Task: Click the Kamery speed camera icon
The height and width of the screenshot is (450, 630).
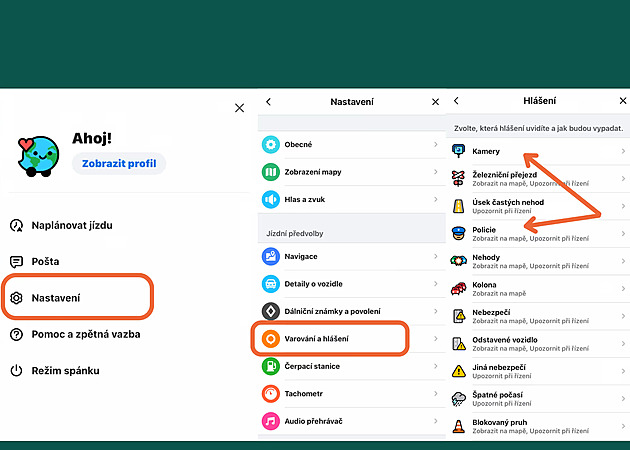Action: pyautogui.click(x=459, y=152)
